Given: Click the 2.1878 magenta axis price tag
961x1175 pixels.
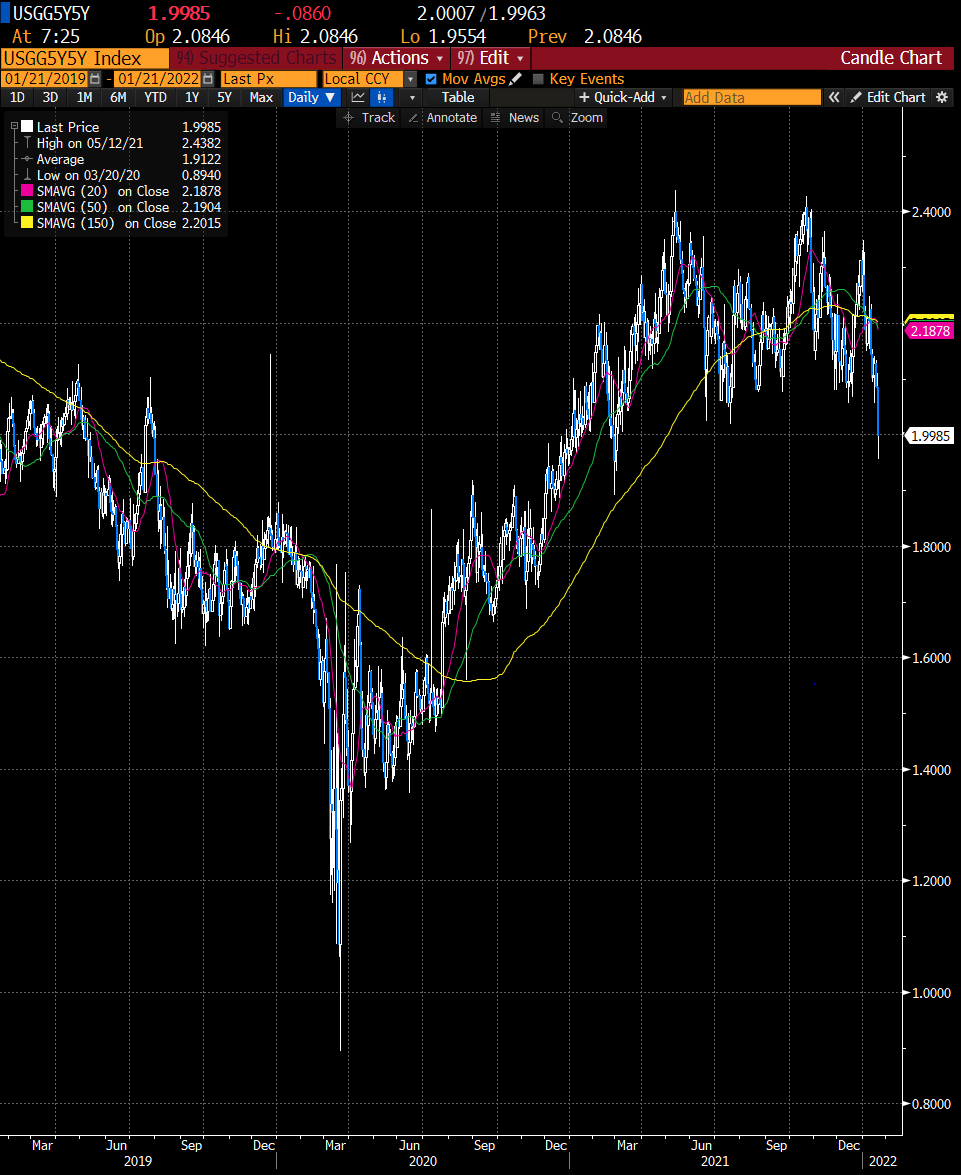Looking at the screenshot, I should point(930,331).
